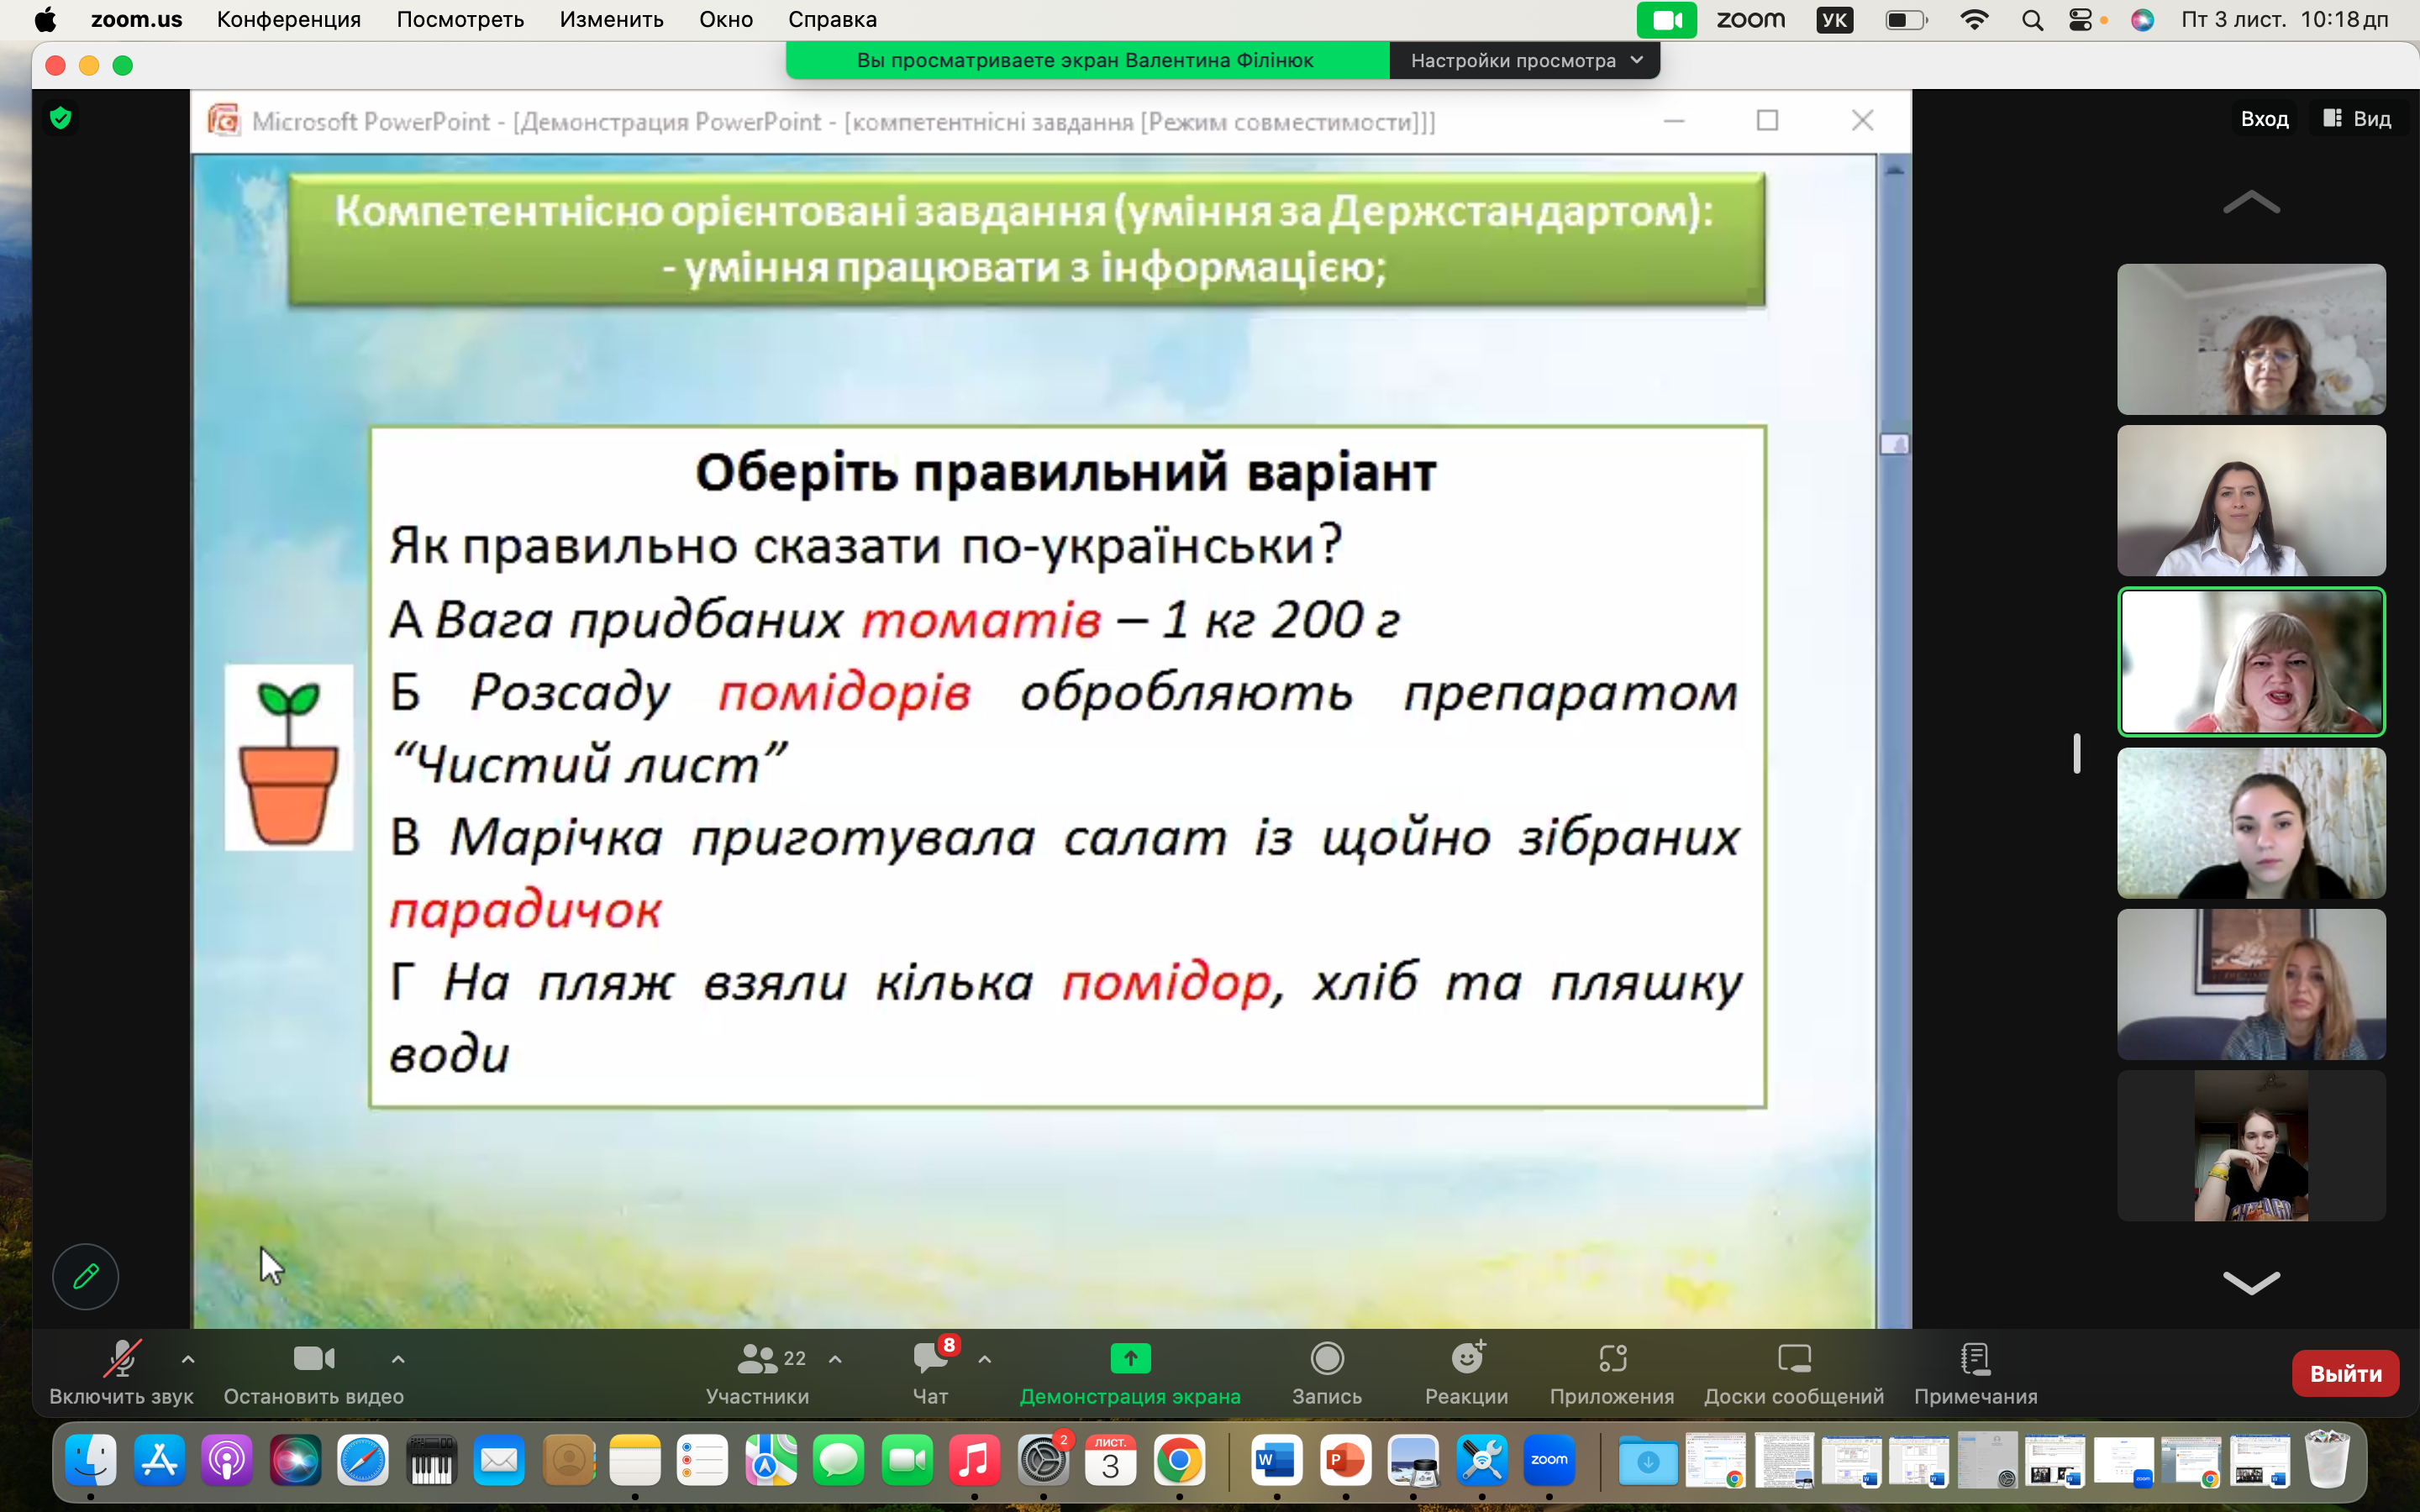Expand video options arrow beside camera
The height and width of the screenshot is (1512, 2420).
point(398,1359)
